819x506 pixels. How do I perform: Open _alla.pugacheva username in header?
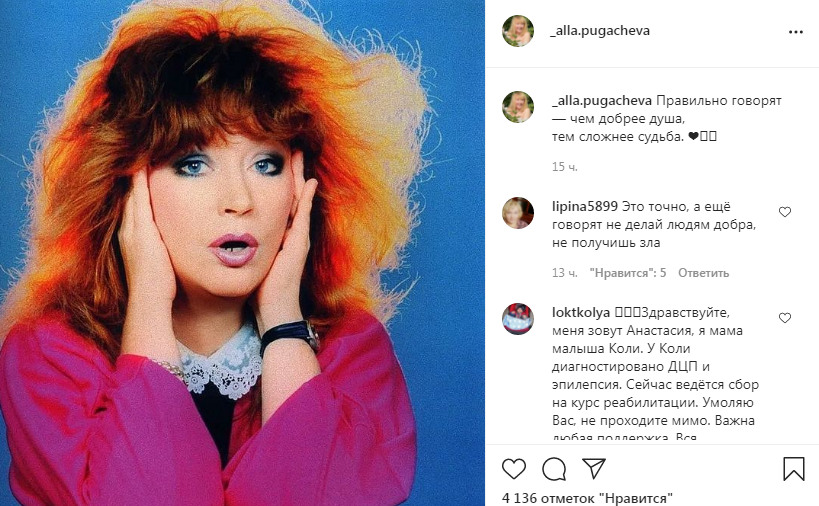click(x=600, y=31)
